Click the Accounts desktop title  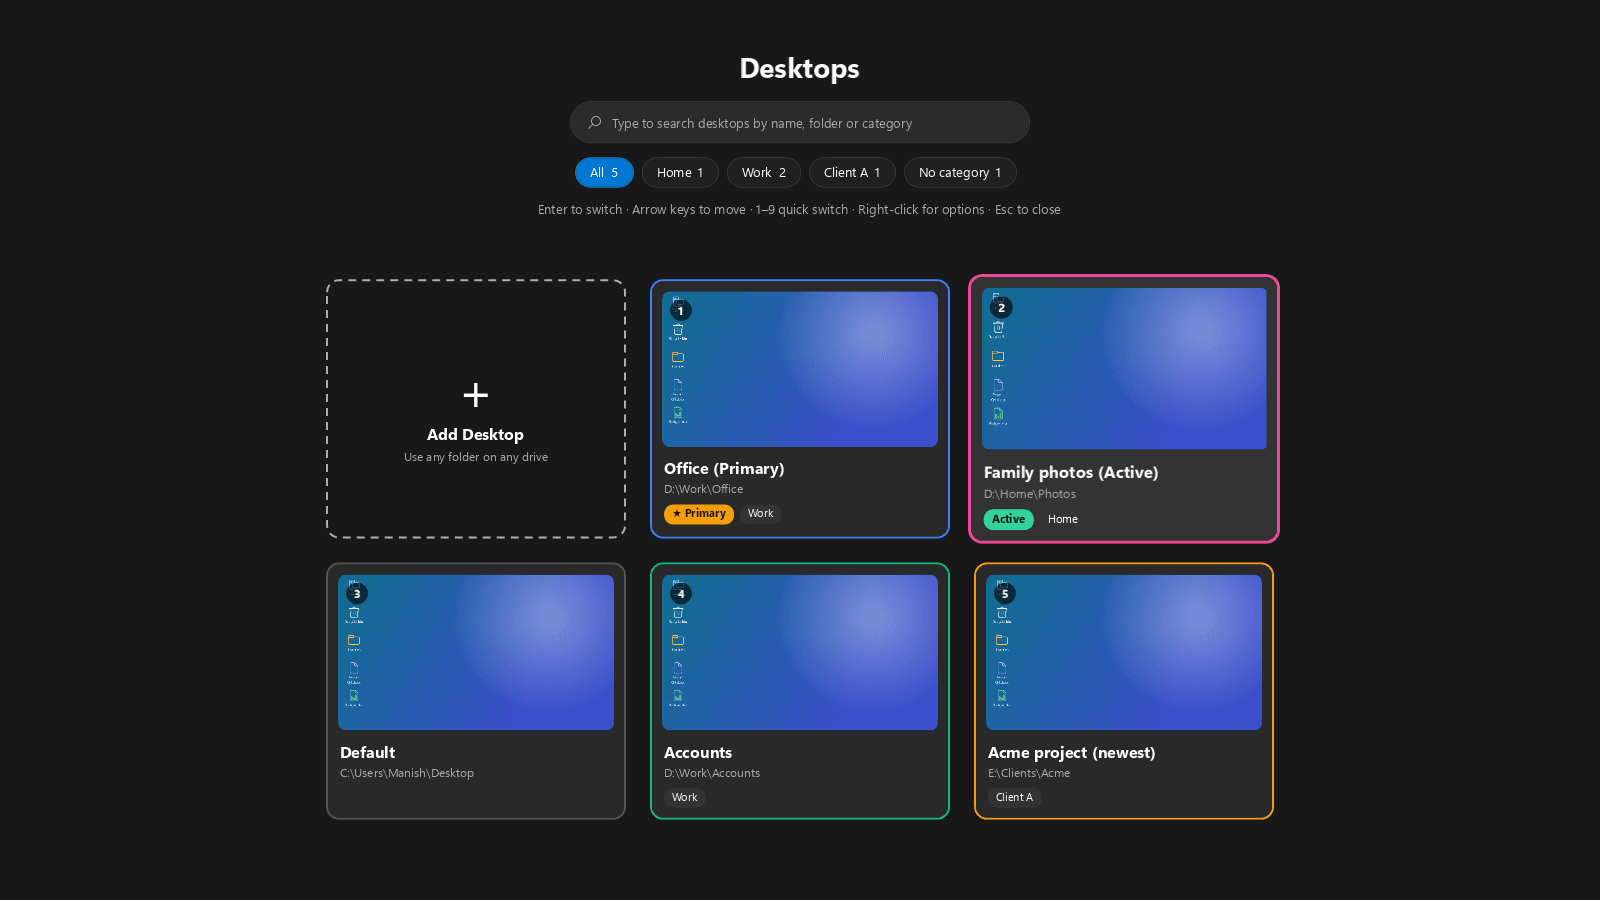[698, 753]
